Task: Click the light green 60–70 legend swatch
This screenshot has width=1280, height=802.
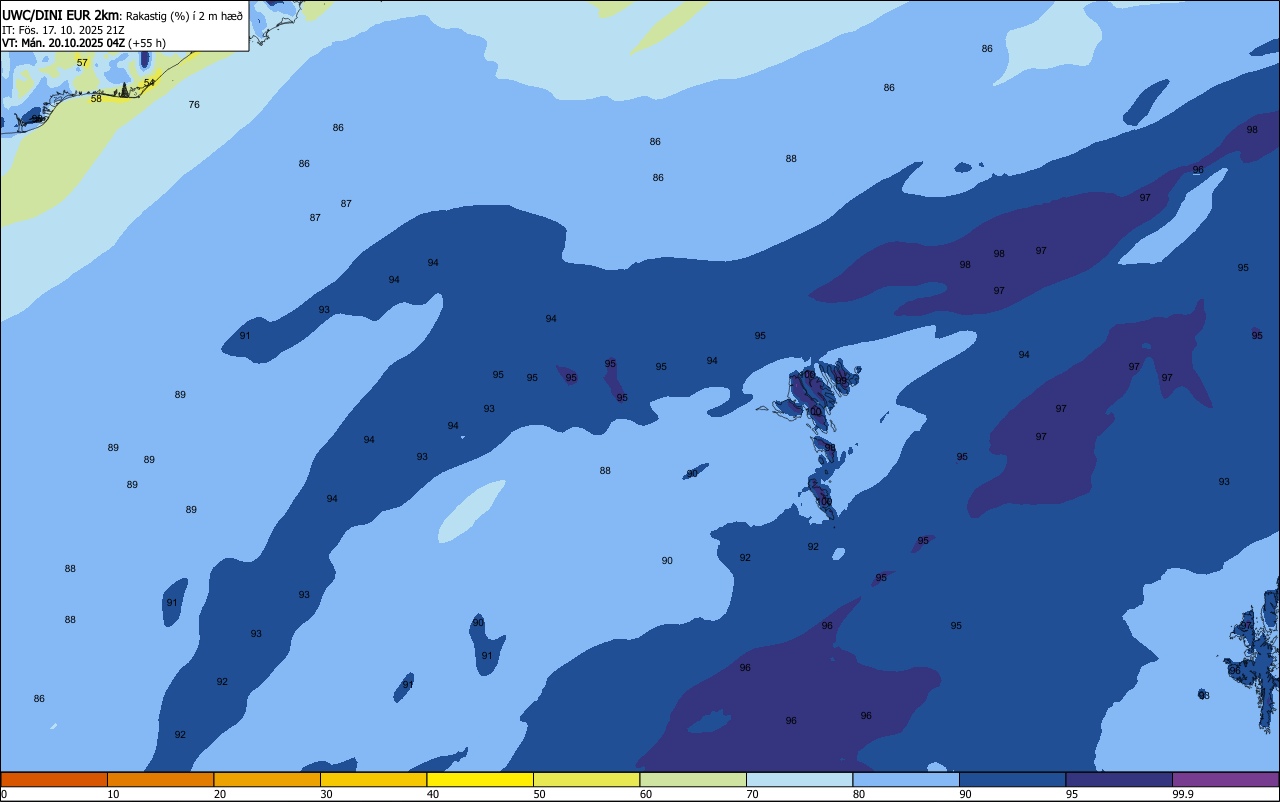Action: (x=693, y=779)
